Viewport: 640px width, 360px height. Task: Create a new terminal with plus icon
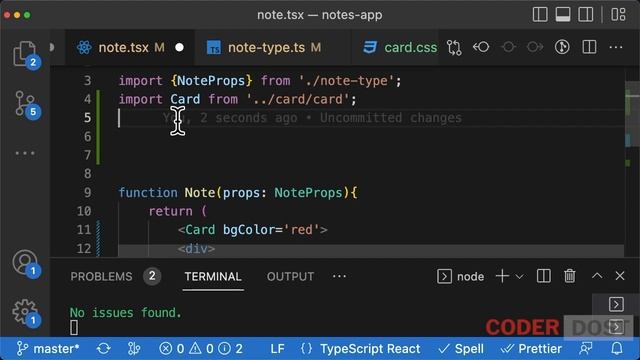coord(502,276)
